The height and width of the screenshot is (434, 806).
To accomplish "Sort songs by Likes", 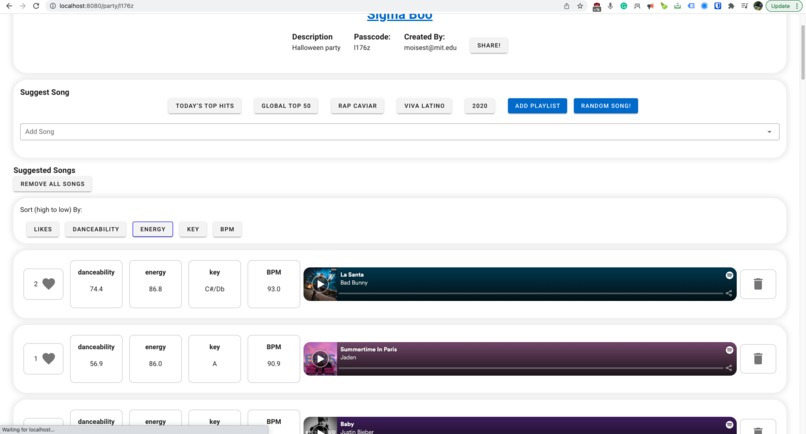I will point(43,229).
